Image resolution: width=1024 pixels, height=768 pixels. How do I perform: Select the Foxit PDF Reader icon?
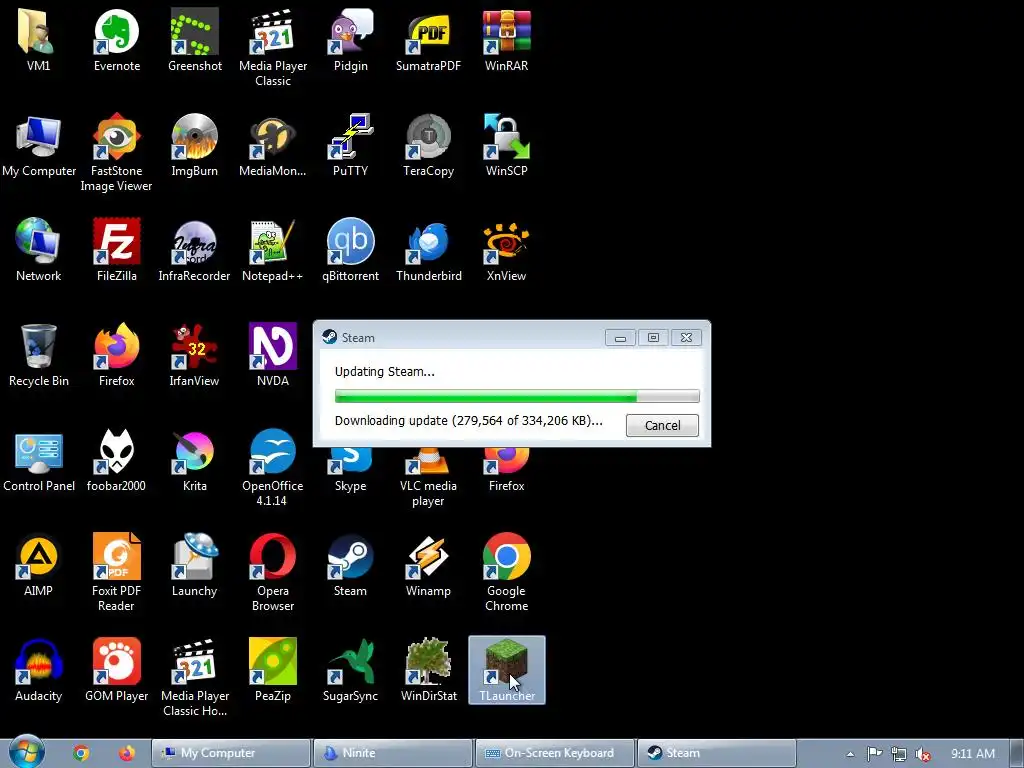116,573
